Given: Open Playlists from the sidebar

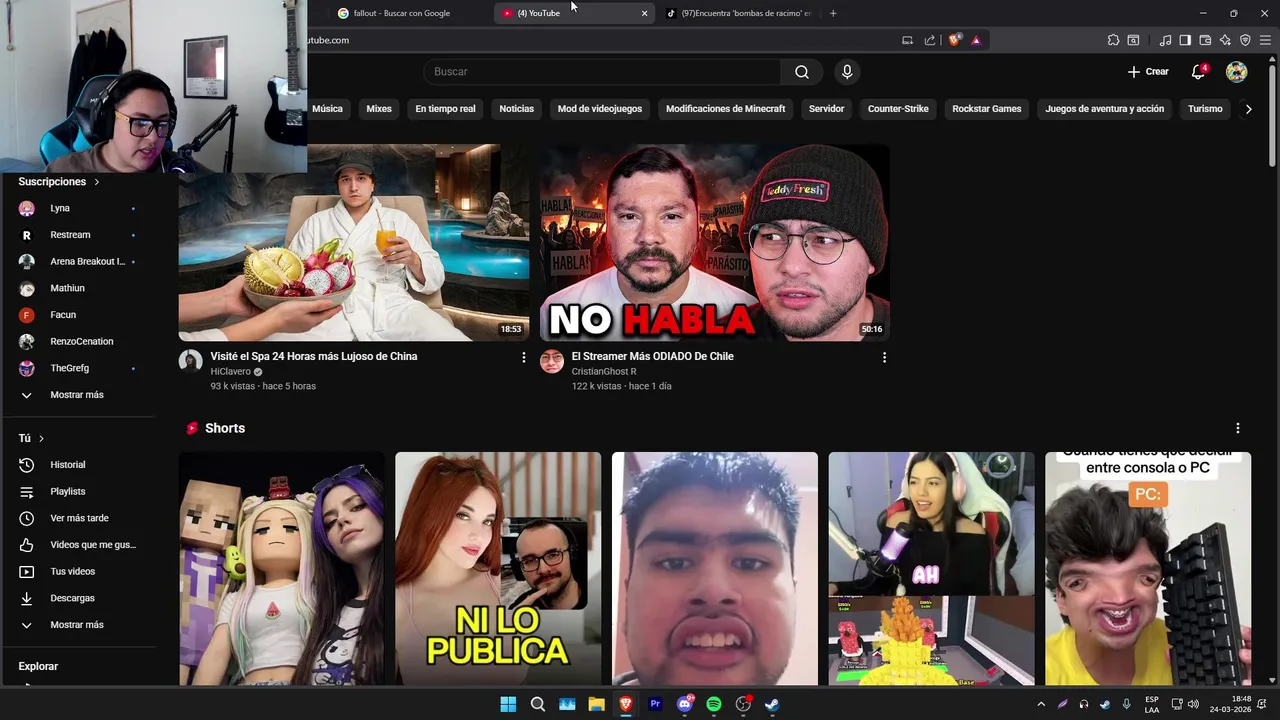Looking at the screenshot, I should pos(78,492).
